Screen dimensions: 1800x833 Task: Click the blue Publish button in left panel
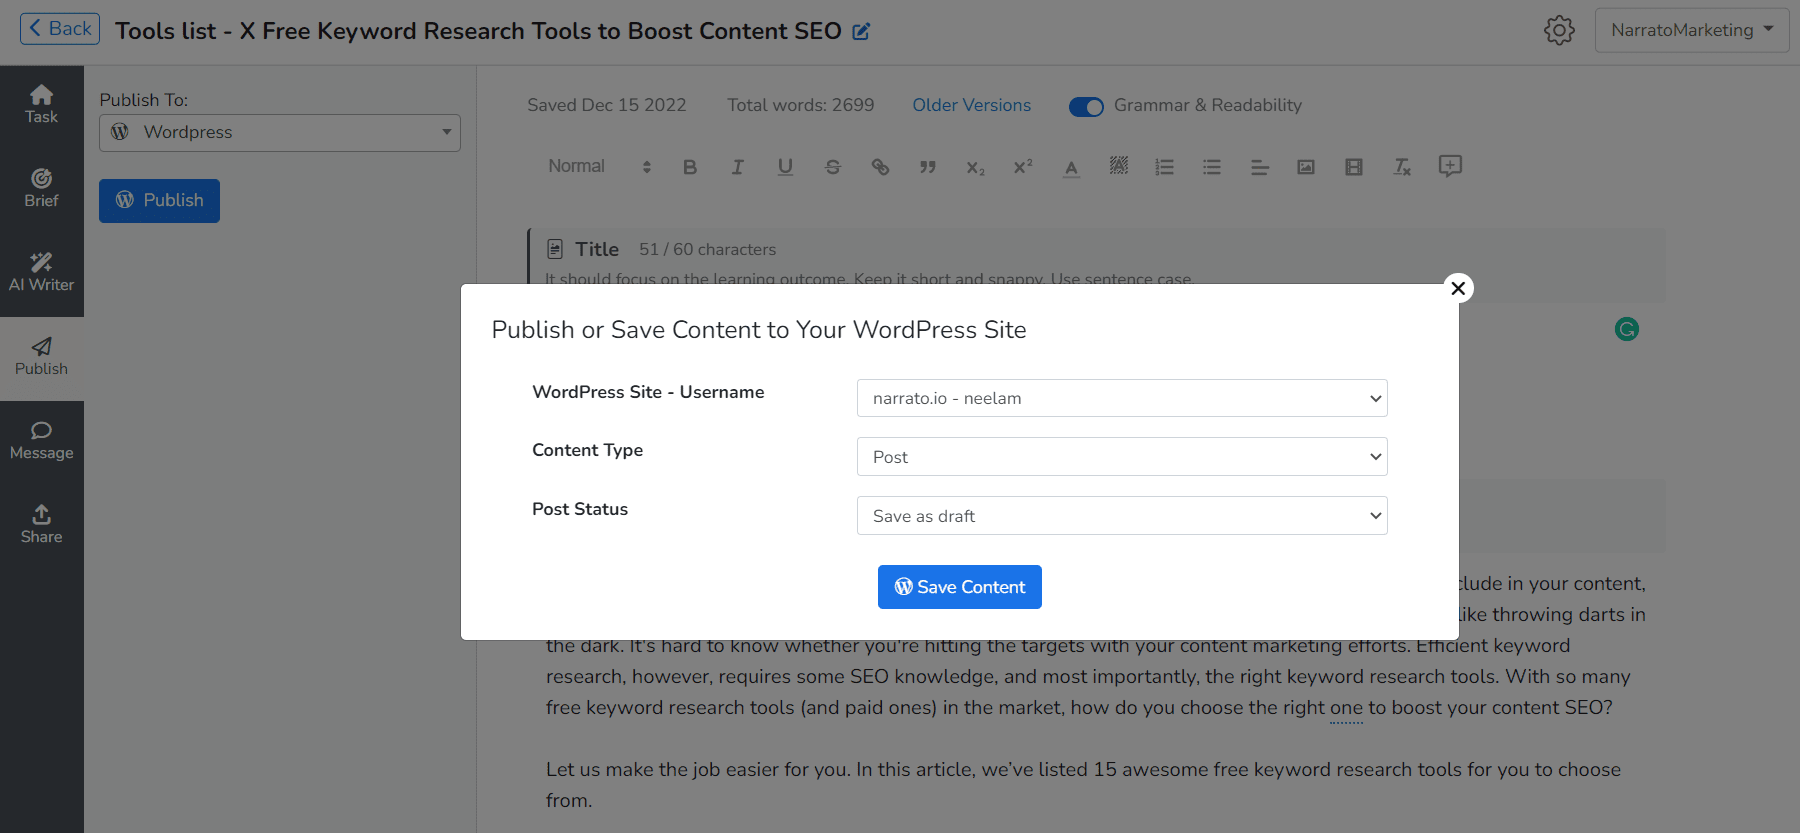(x=159, y=200)
